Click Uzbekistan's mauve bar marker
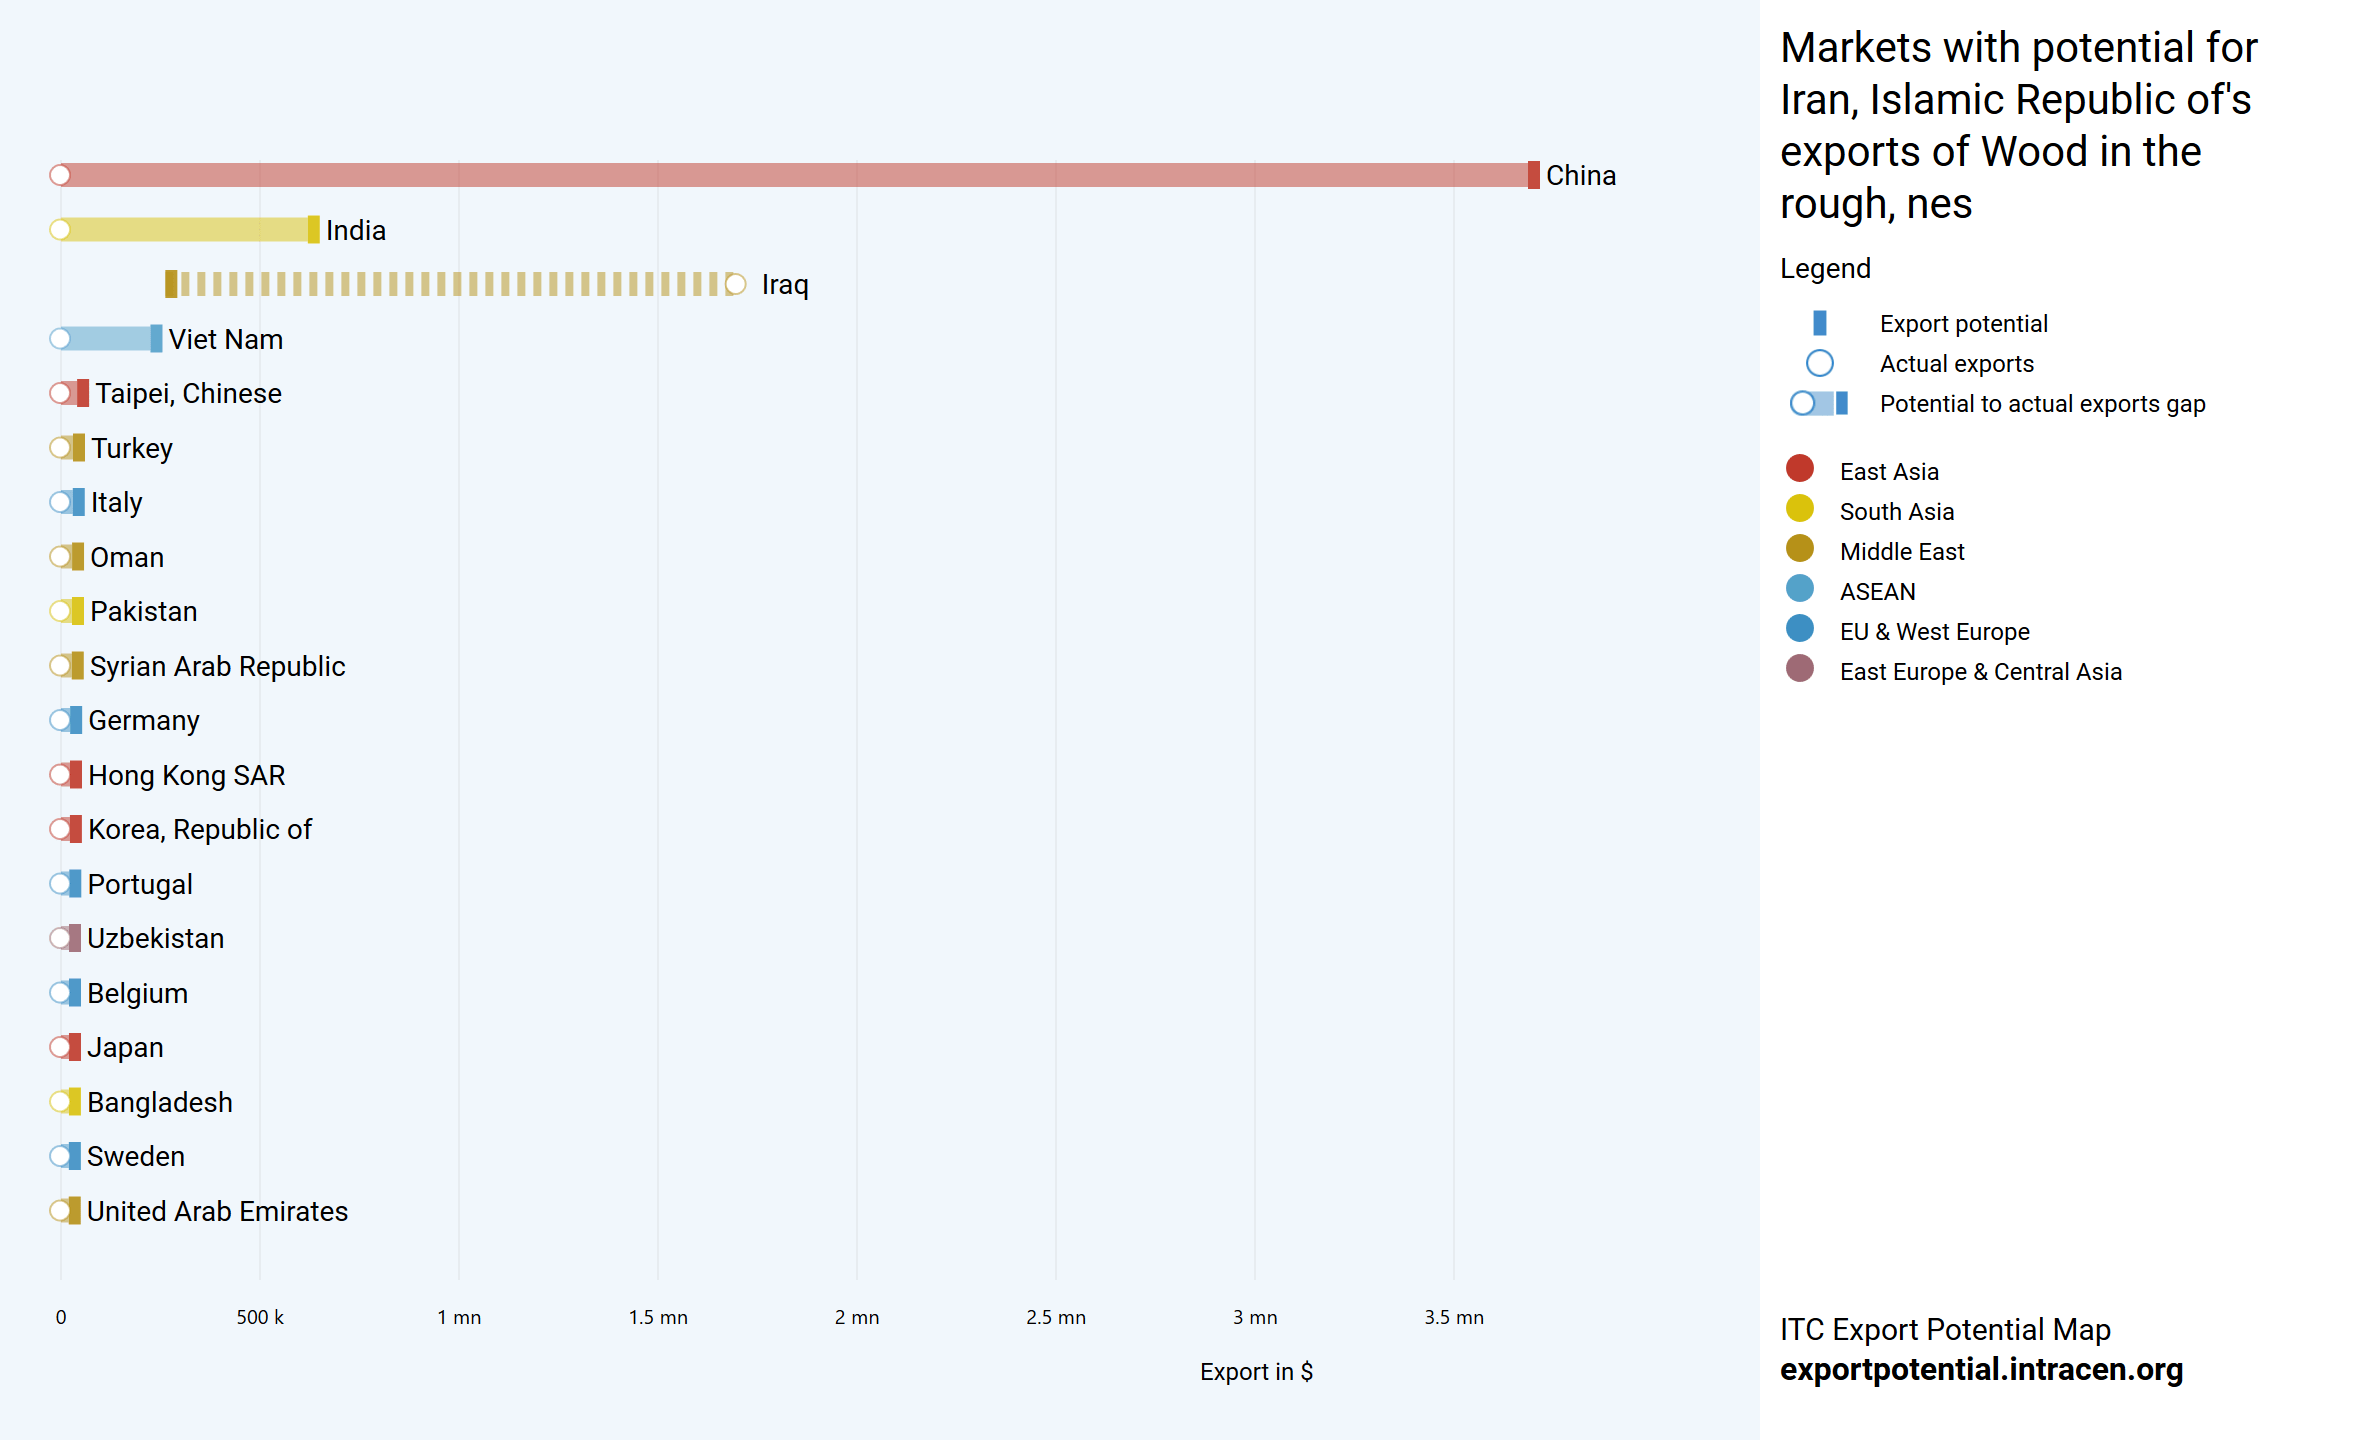This screenshot has height=1440, width=2360. 74,938
